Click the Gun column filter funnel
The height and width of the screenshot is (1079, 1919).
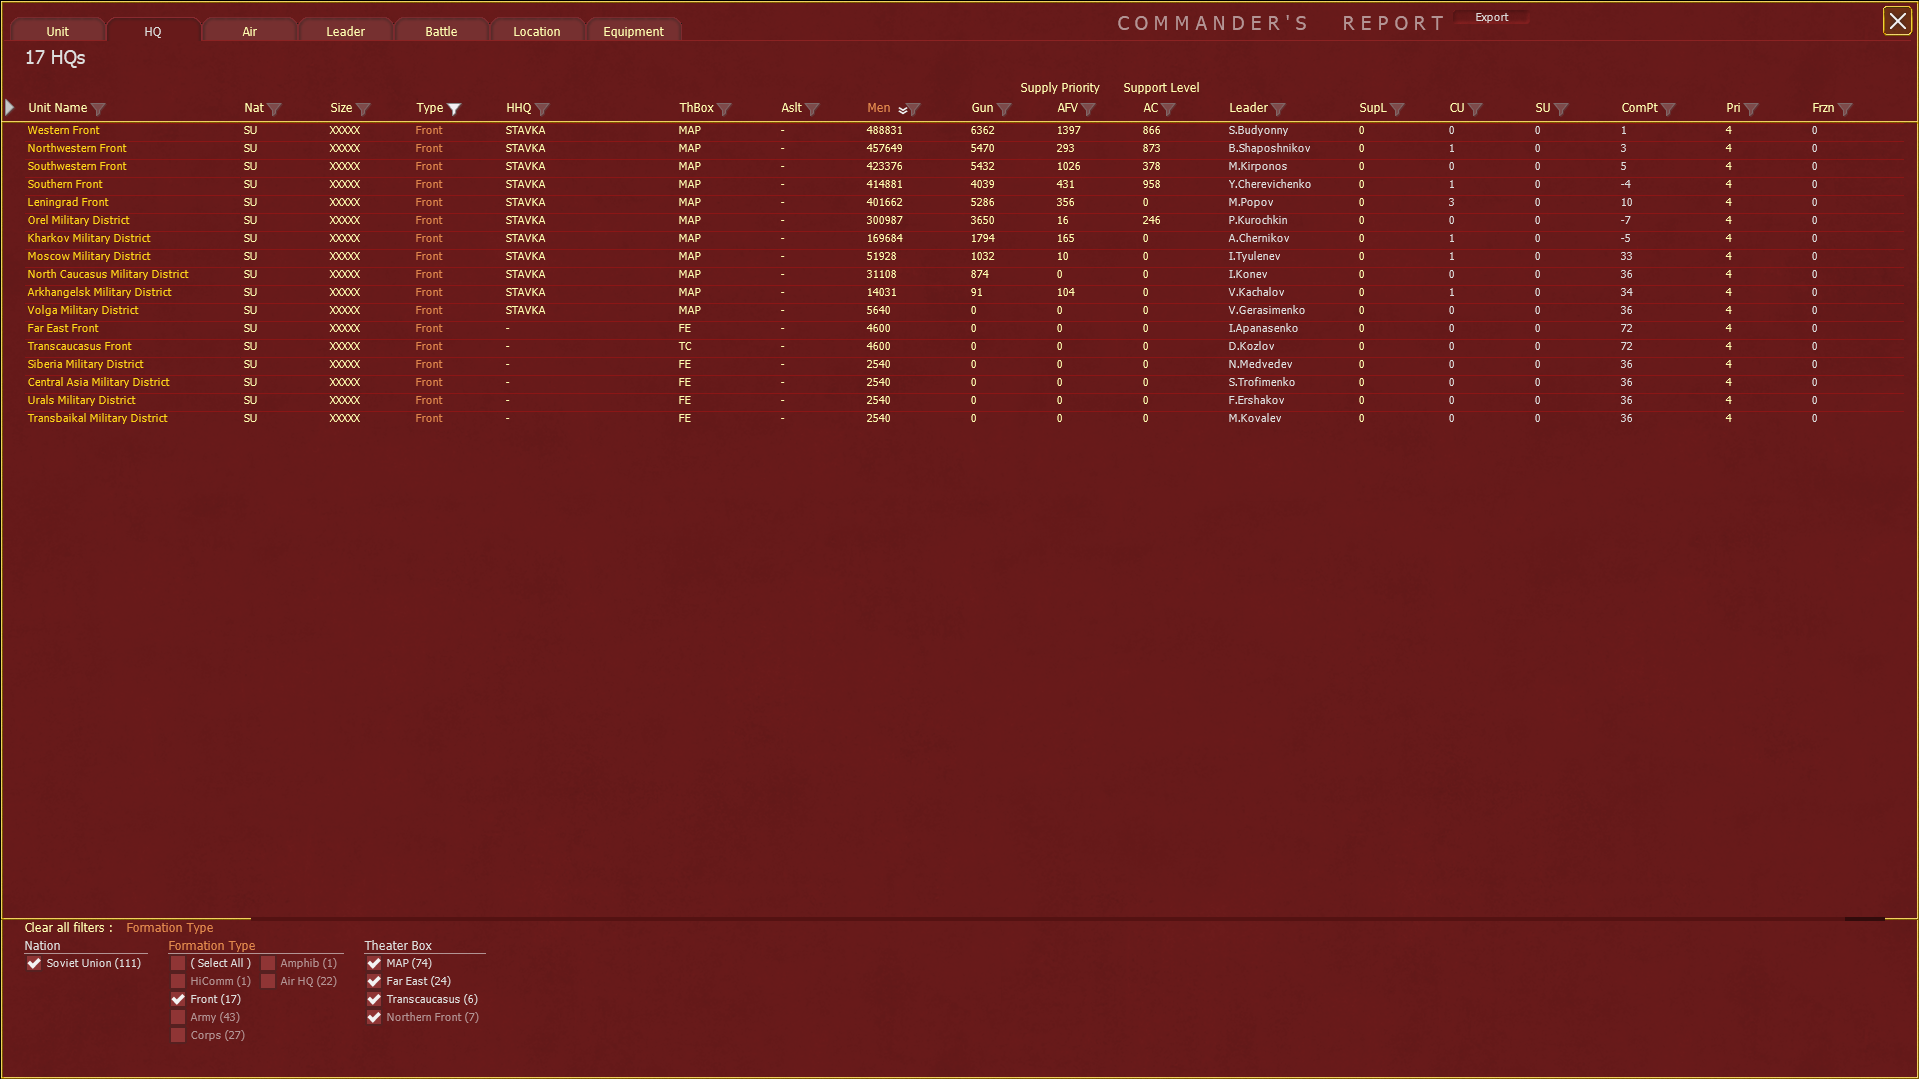coord(1005,109)
